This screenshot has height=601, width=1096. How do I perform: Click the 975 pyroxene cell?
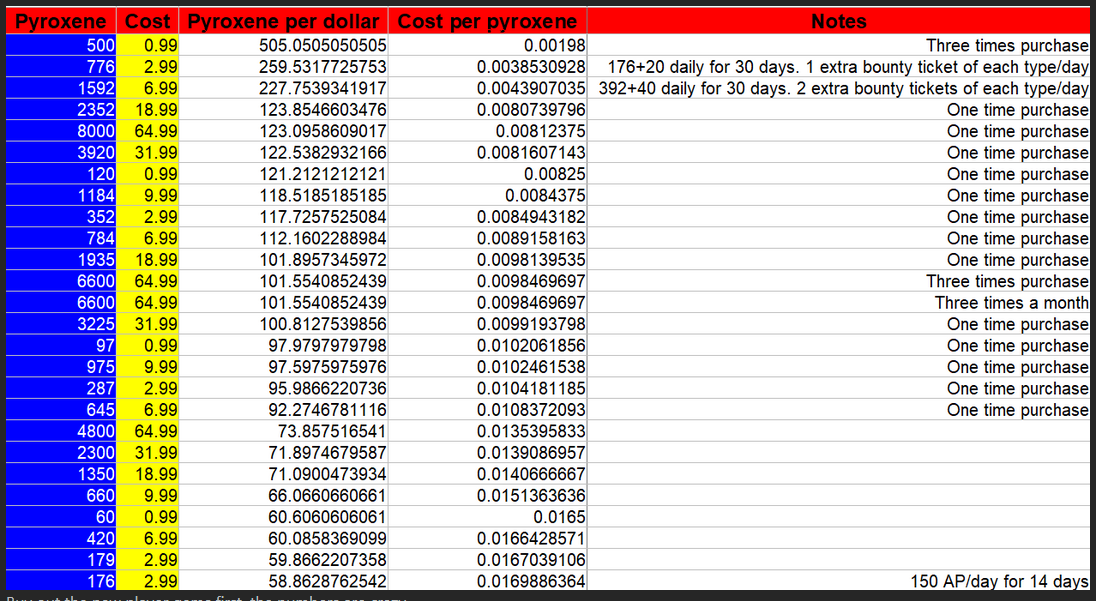click(61, 367)
